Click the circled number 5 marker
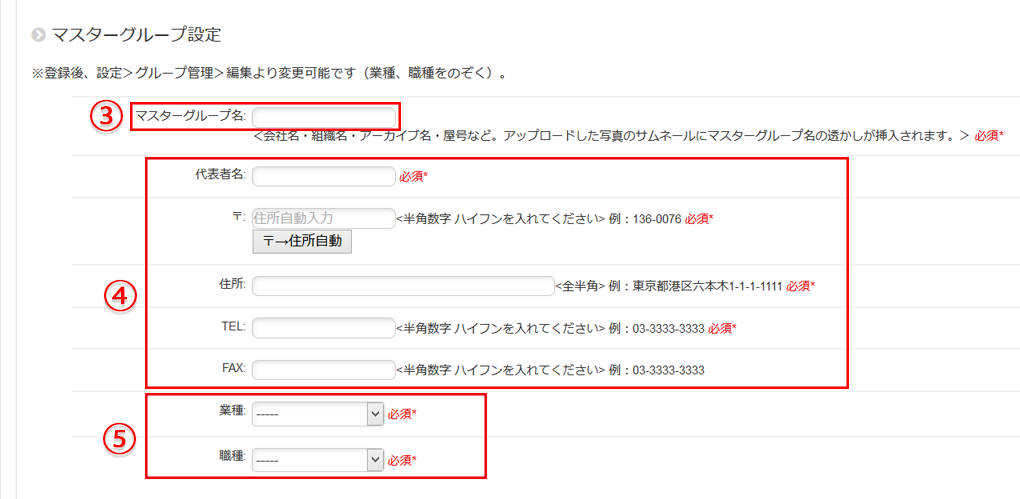The width and height of the screenshot is (1020, 499). (119, 439)
